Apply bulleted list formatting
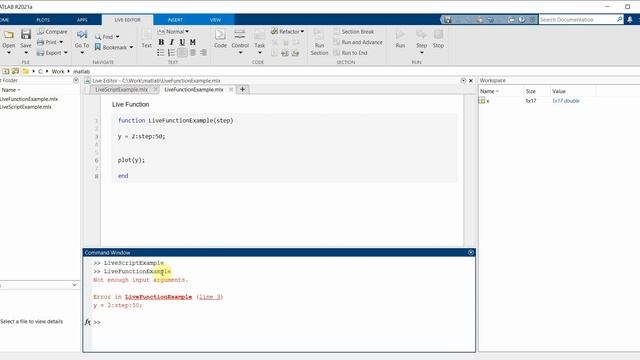Image resolution: width=640 pixels, height=360 pixels. pos(161,53)
